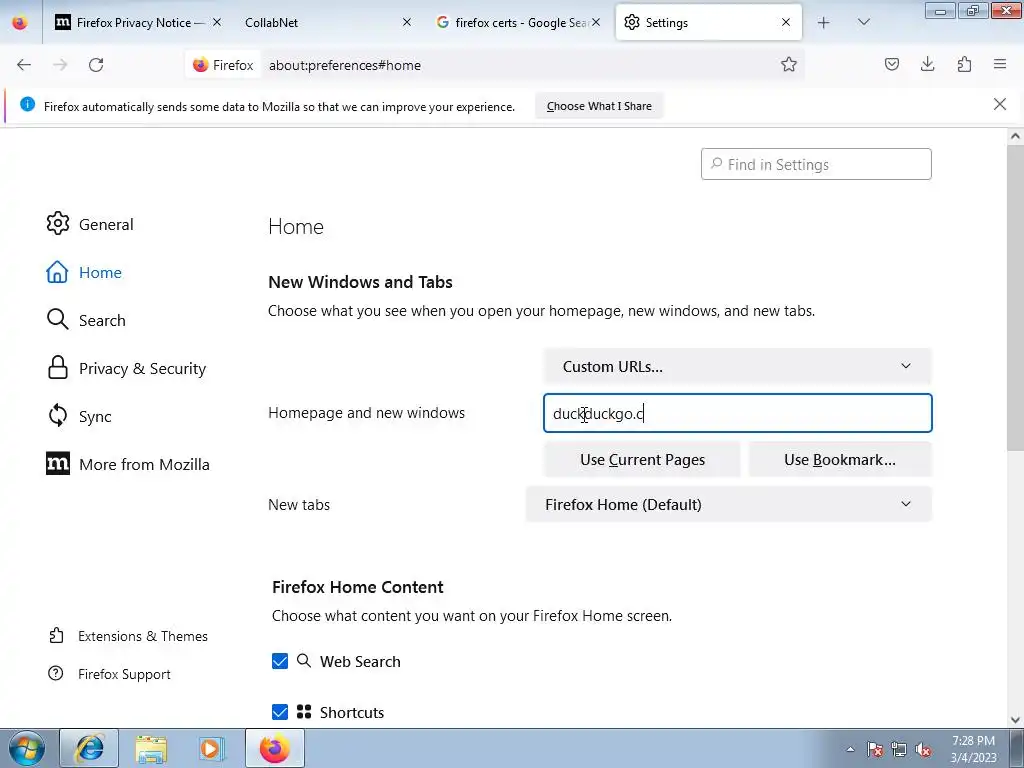
Task: Click the info icon in the notification bar
Action: click(27, 104)
